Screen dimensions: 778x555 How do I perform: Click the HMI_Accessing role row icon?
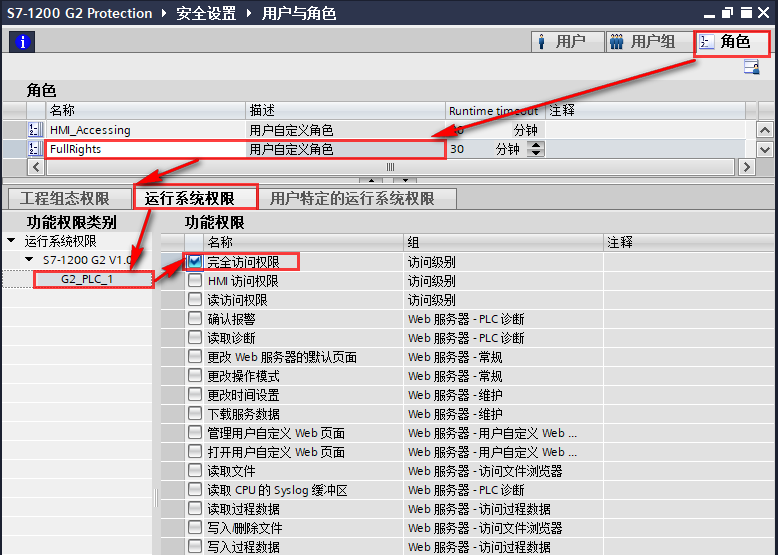34,130
